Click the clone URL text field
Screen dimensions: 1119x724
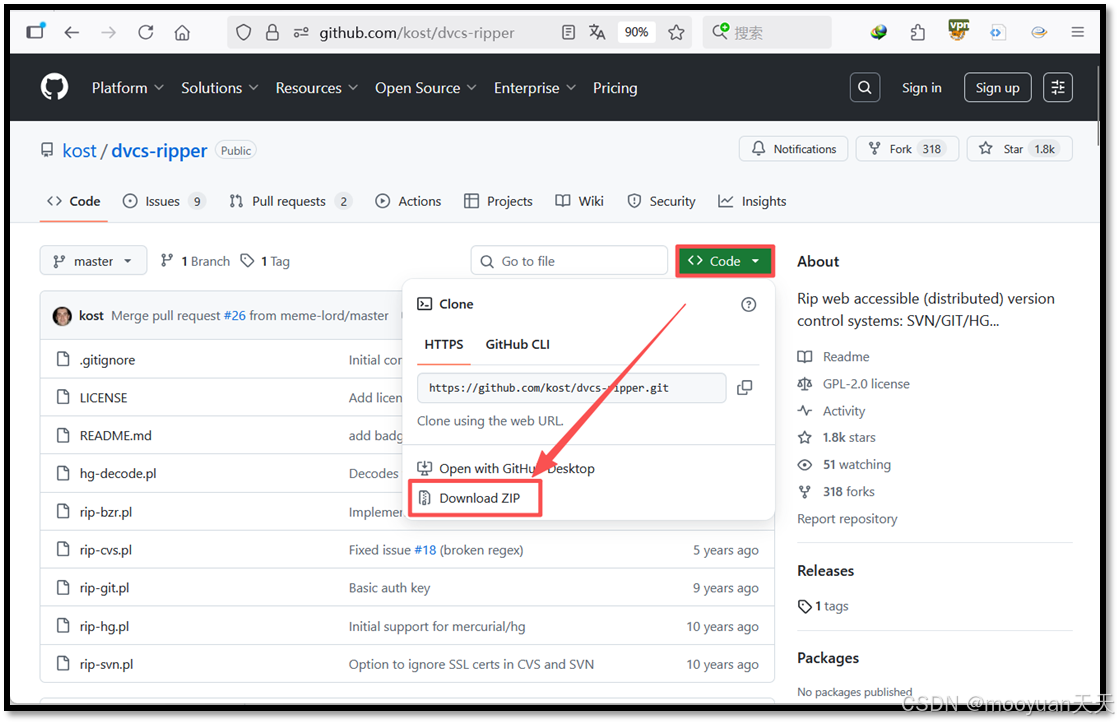click(572, 387)
